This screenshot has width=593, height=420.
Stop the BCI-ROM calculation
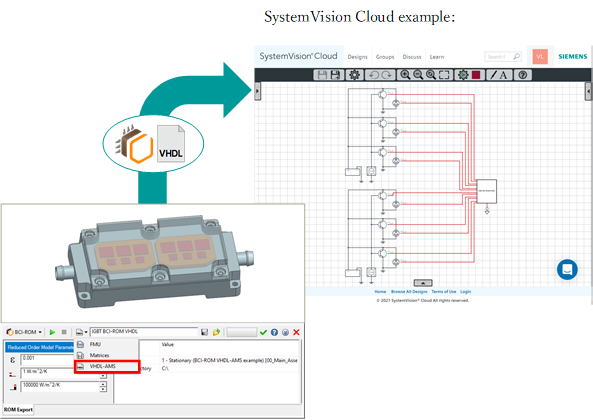(x=64, y=332)
